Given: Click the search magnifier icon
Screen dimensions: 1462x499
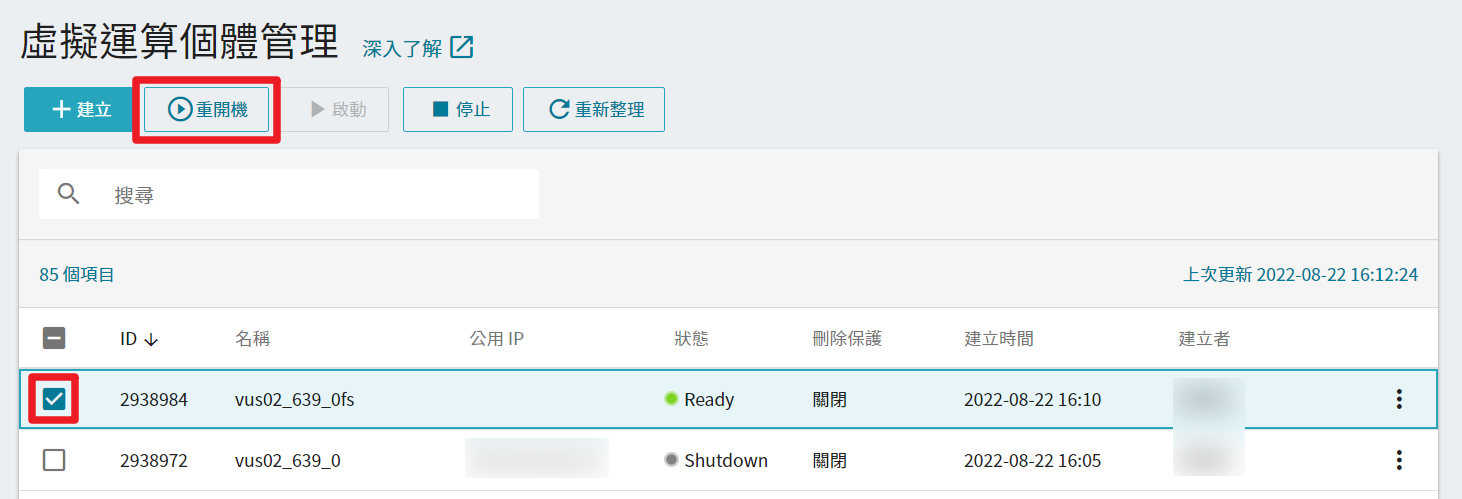Looking at the screenshot, I should click(x=68, y=194).
